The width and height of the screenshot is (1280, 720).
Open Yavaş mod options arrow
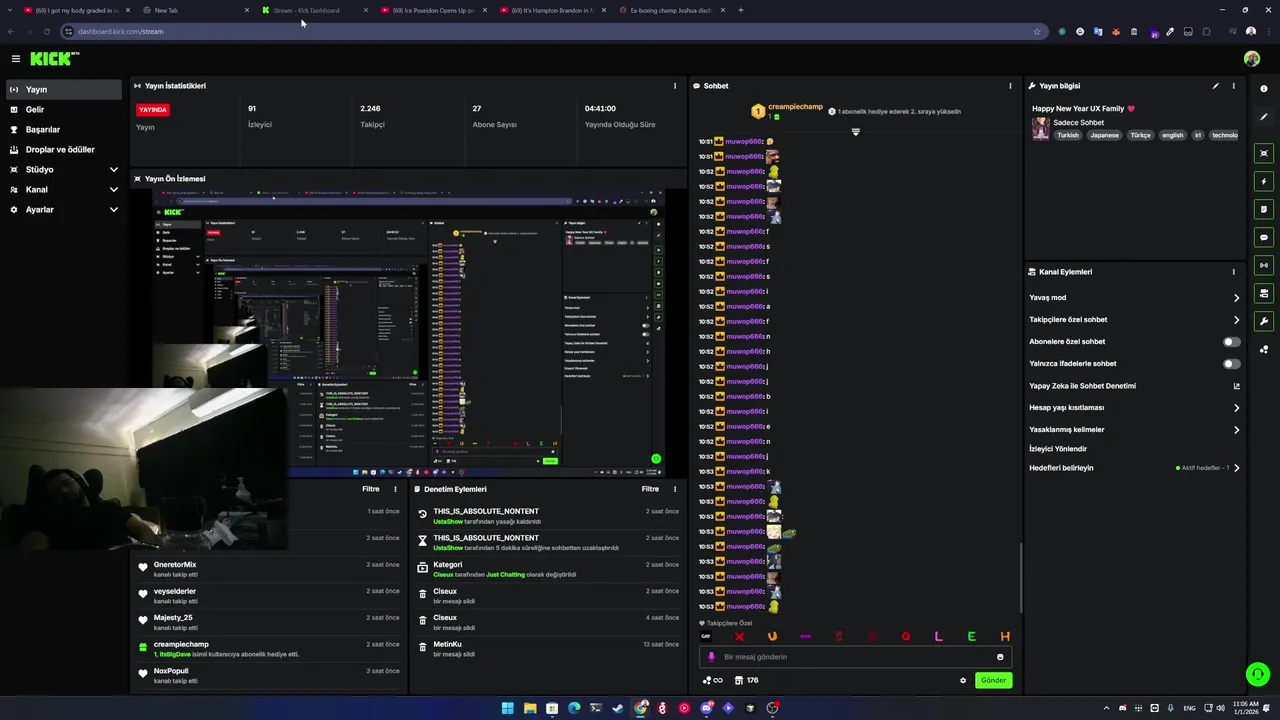click(1236, 298)
